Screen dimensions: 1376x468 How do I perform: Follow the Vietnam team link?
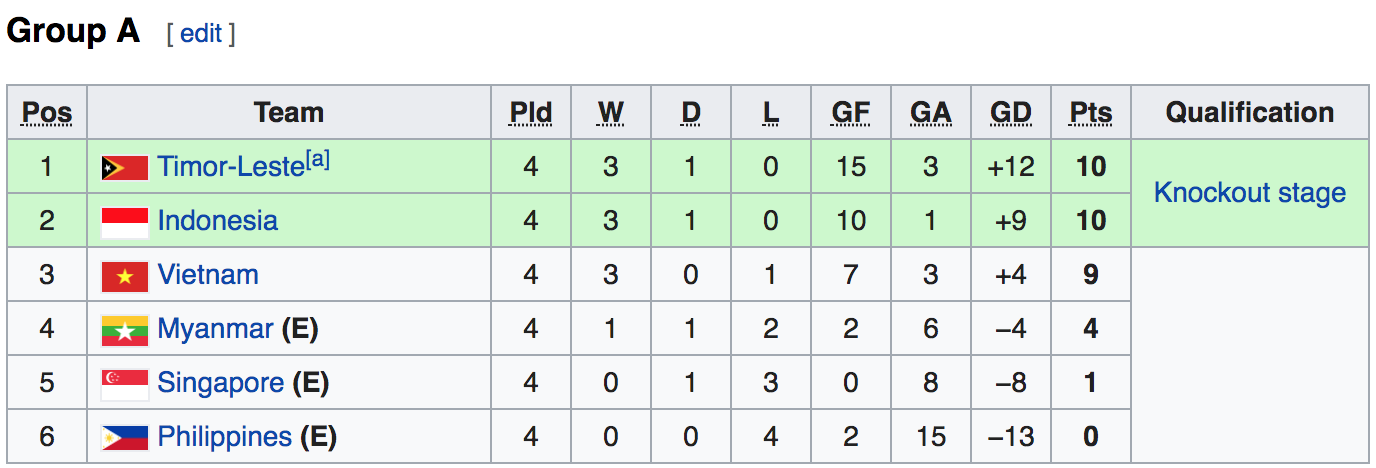click(x=208, y=274)
